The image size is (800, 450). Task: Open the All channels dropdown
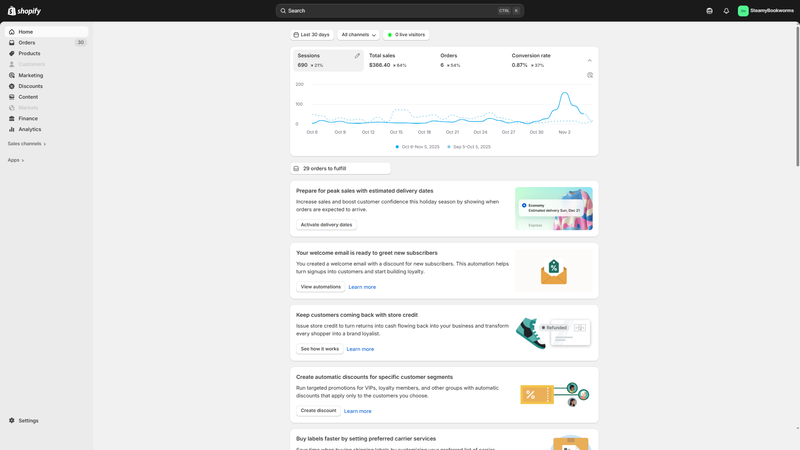click(x=358, y=35)
